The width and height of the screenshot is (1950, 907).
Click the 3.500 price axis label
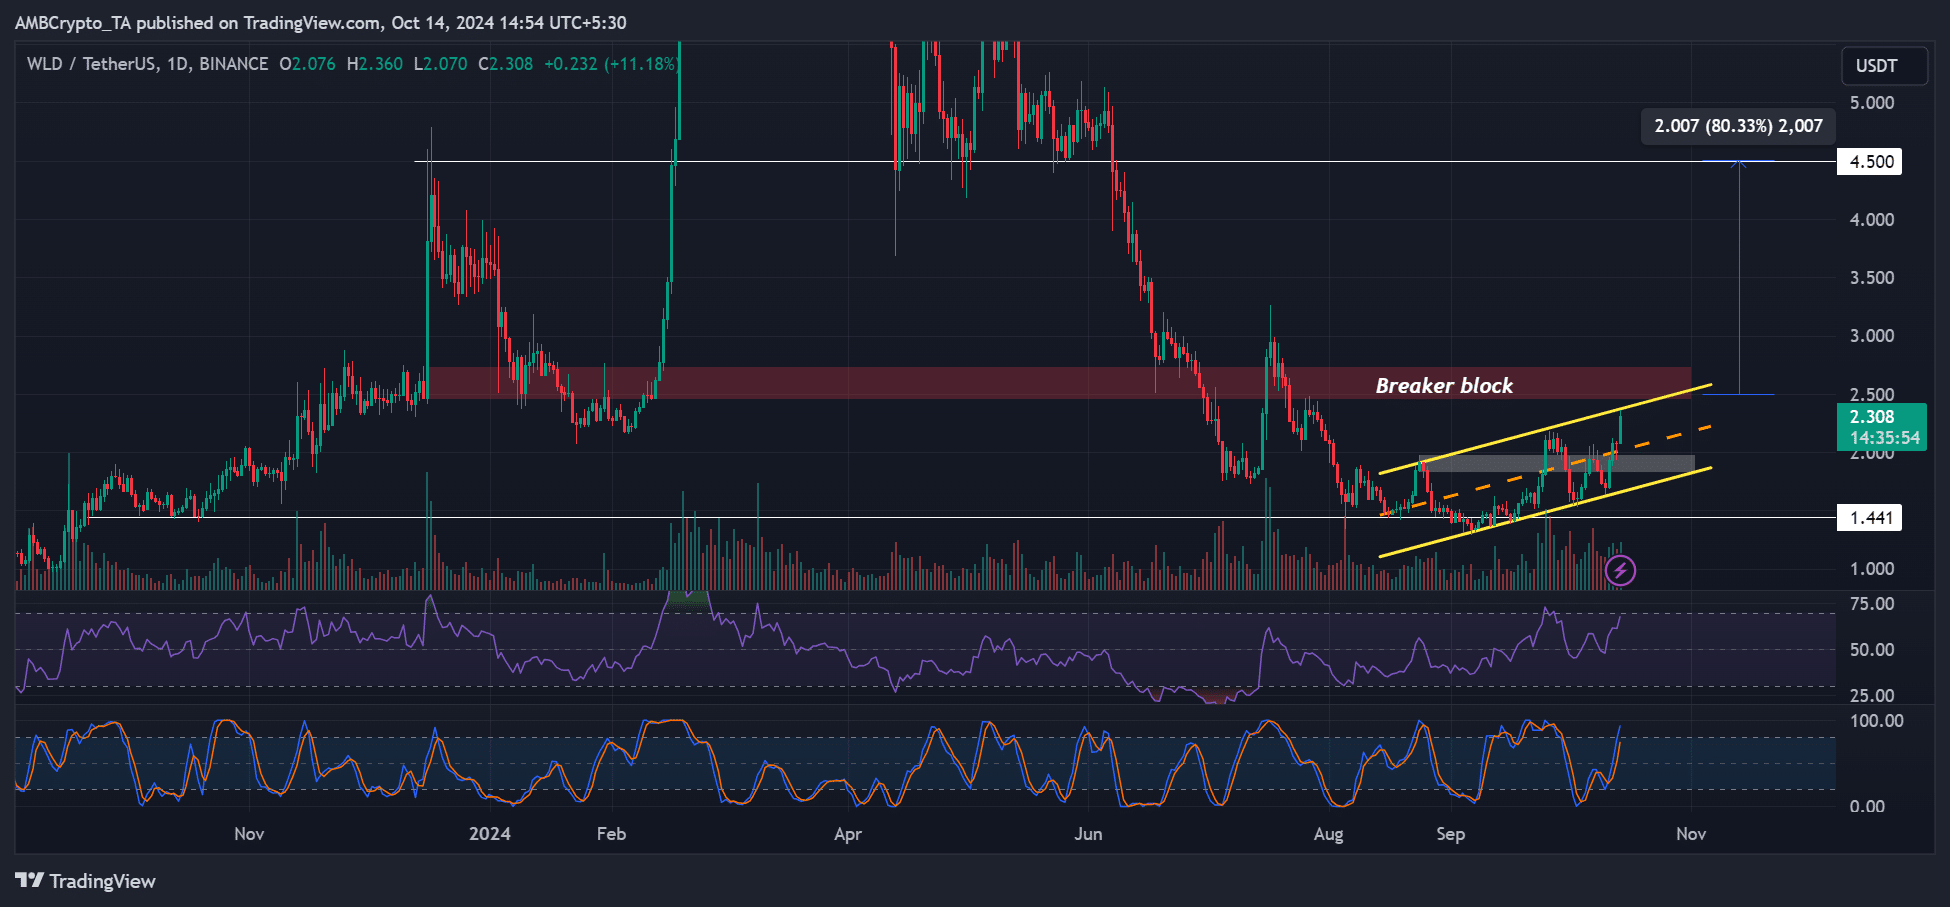click(1872, 278)
